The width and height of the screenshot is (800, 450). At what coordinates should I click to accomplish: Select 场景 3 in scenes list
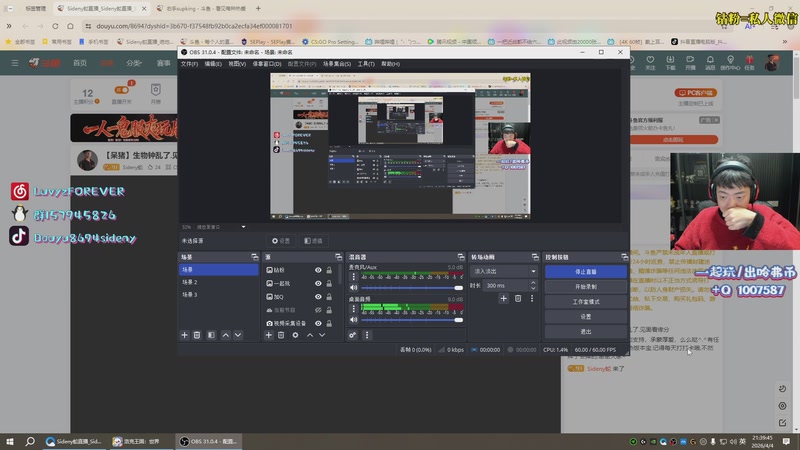click(x=218, y=295)
